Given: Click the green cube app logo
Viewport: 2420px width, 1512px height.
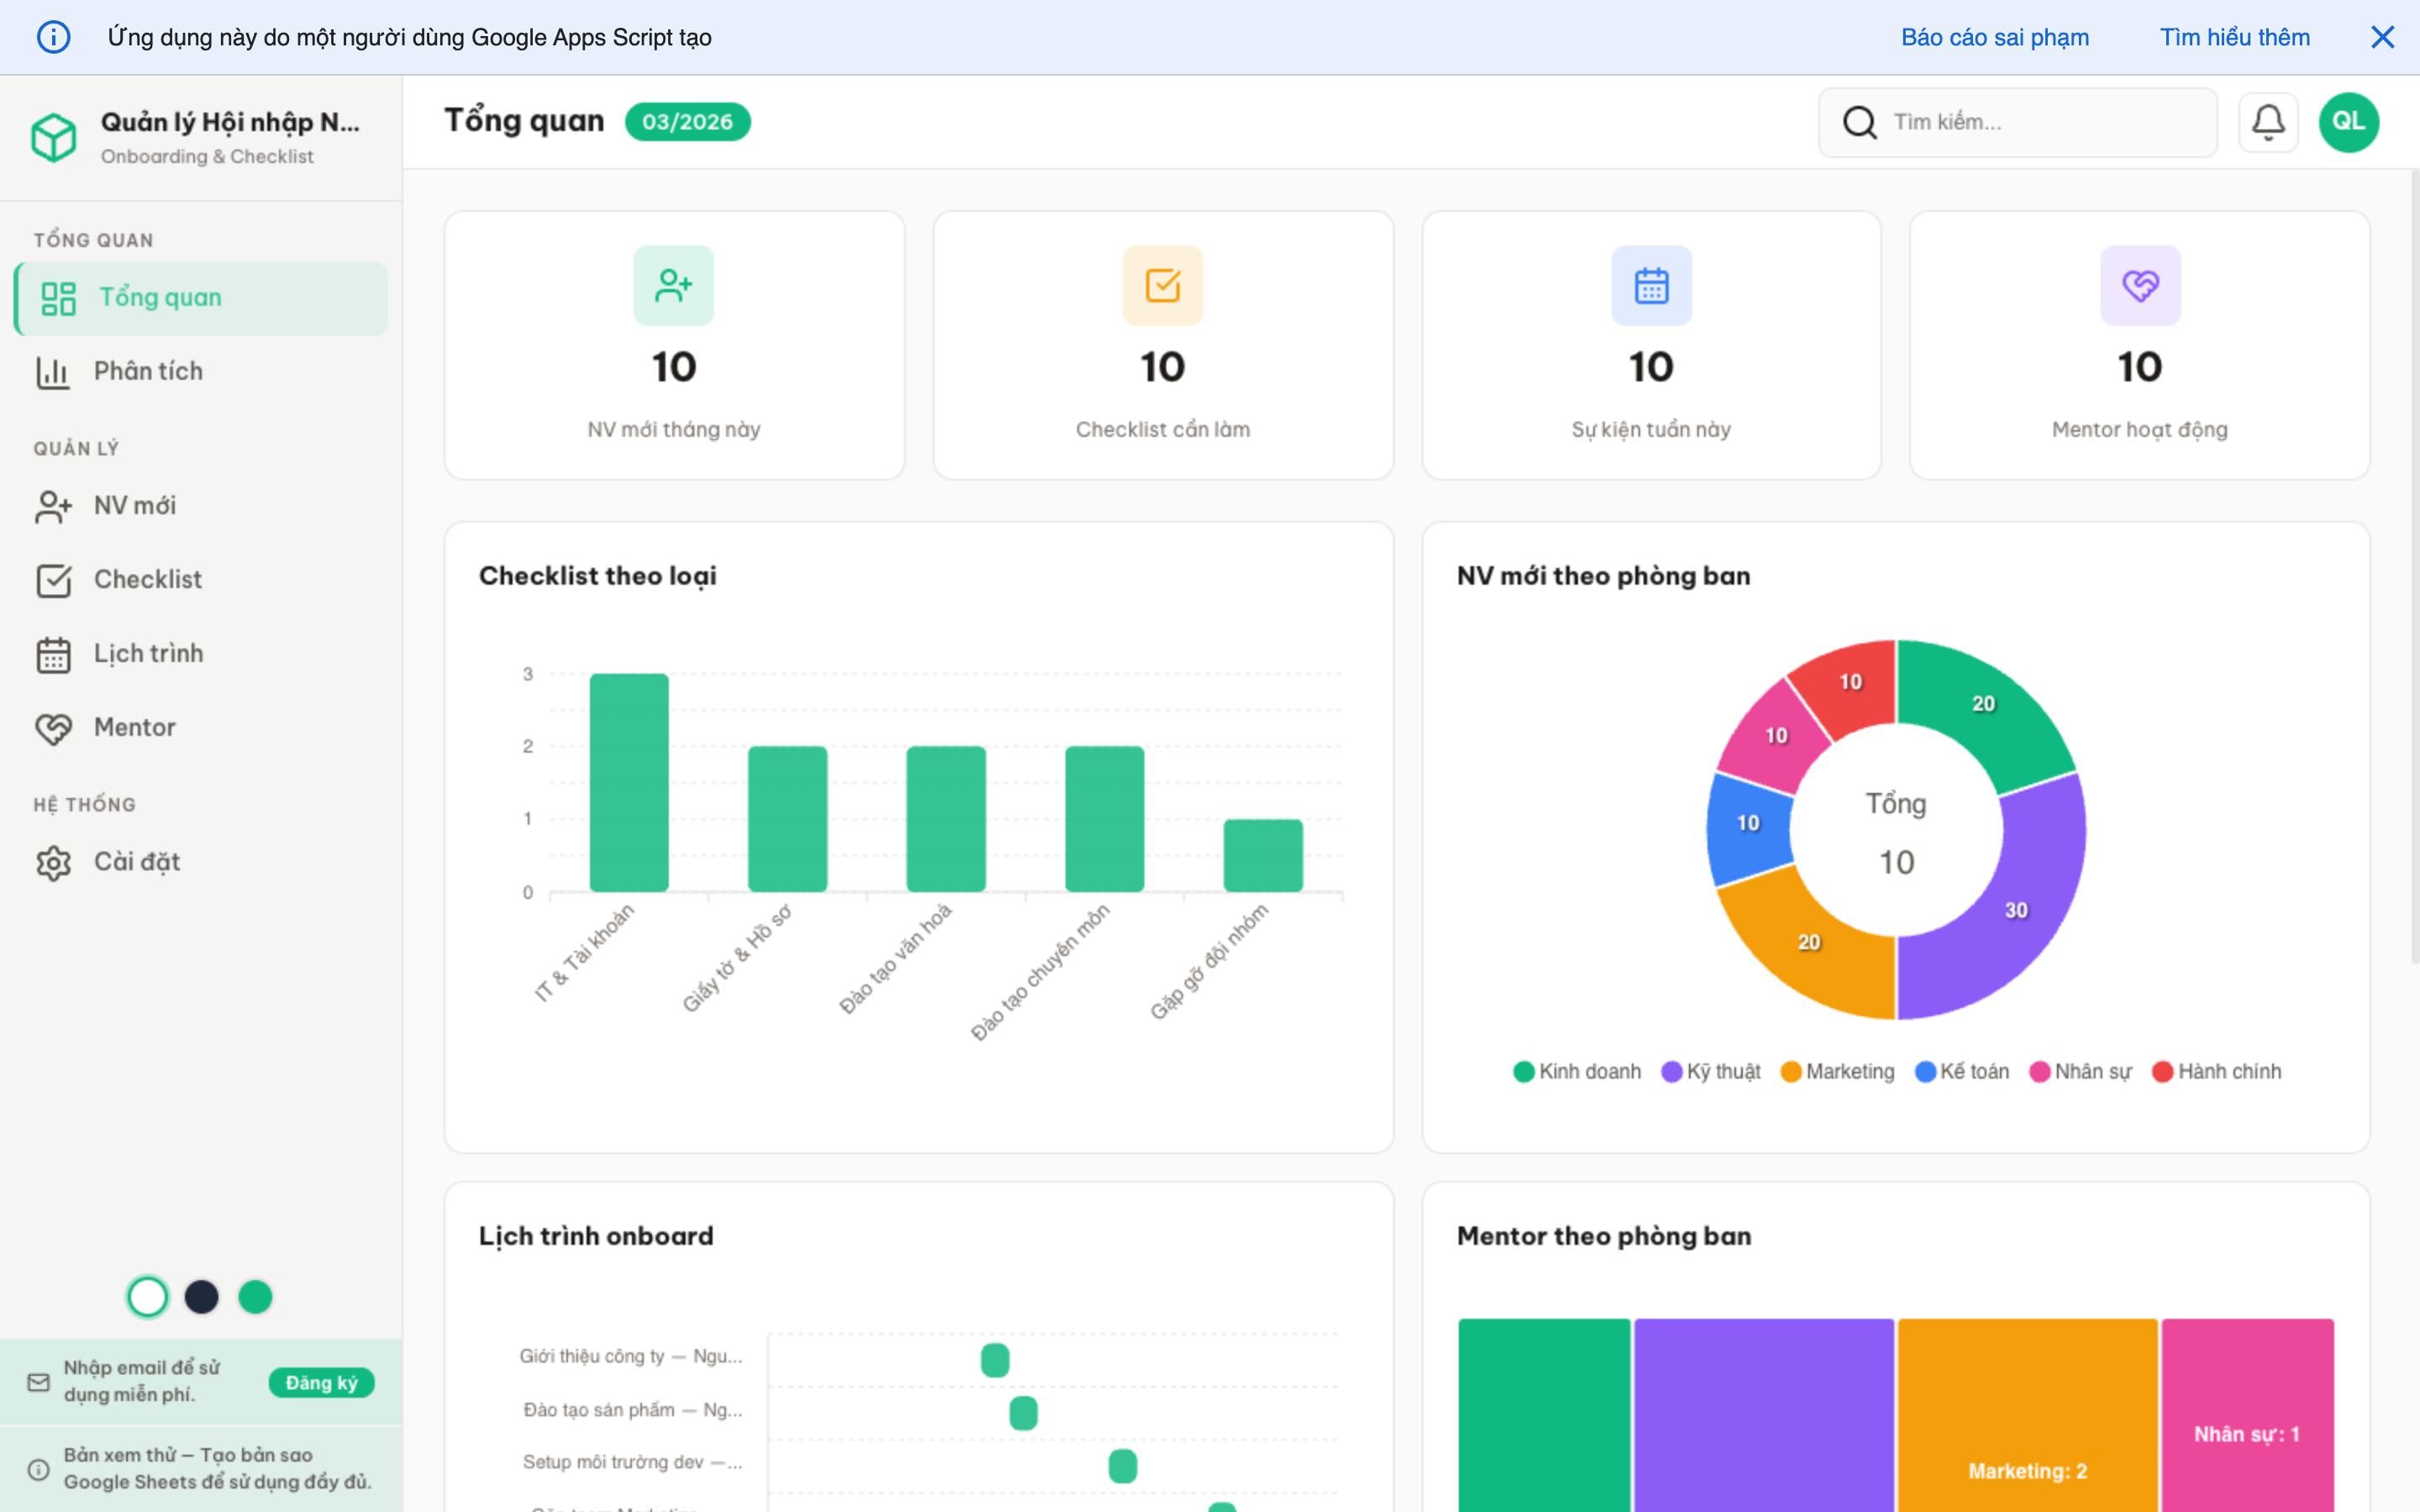Looking at the screenshot, I should click(54, 137).
